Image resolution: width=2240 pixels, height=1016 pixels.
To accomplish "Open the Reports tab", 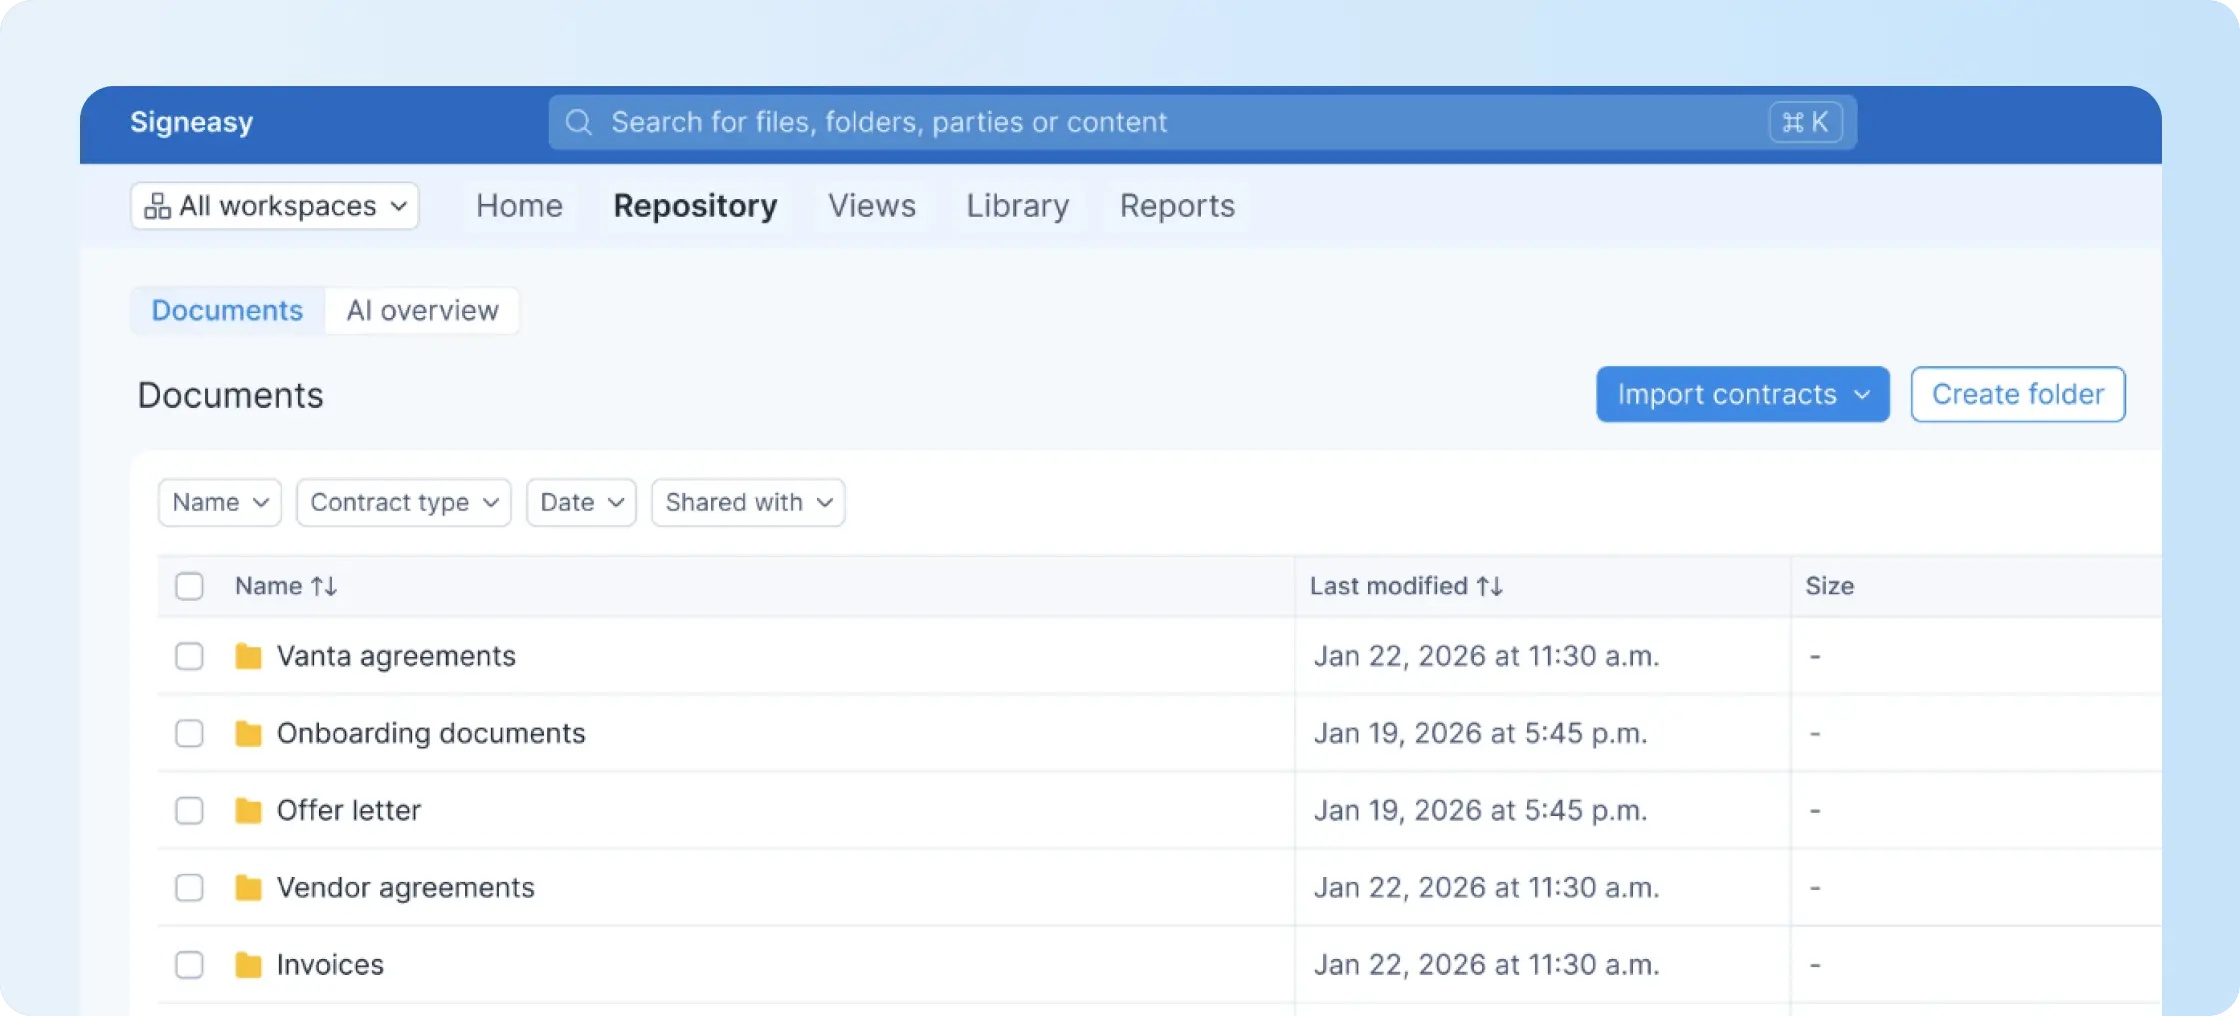I will coord(1178,206).
